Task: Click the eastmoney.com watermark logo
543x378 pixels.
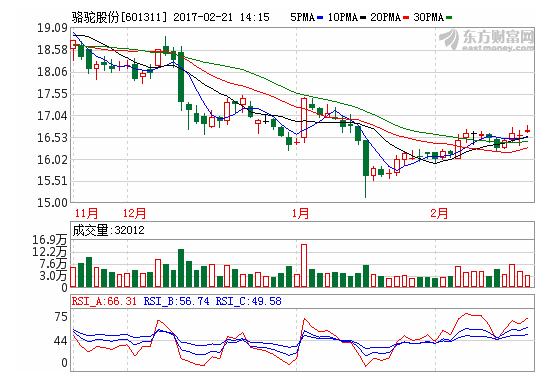Action: click(487, 40)
